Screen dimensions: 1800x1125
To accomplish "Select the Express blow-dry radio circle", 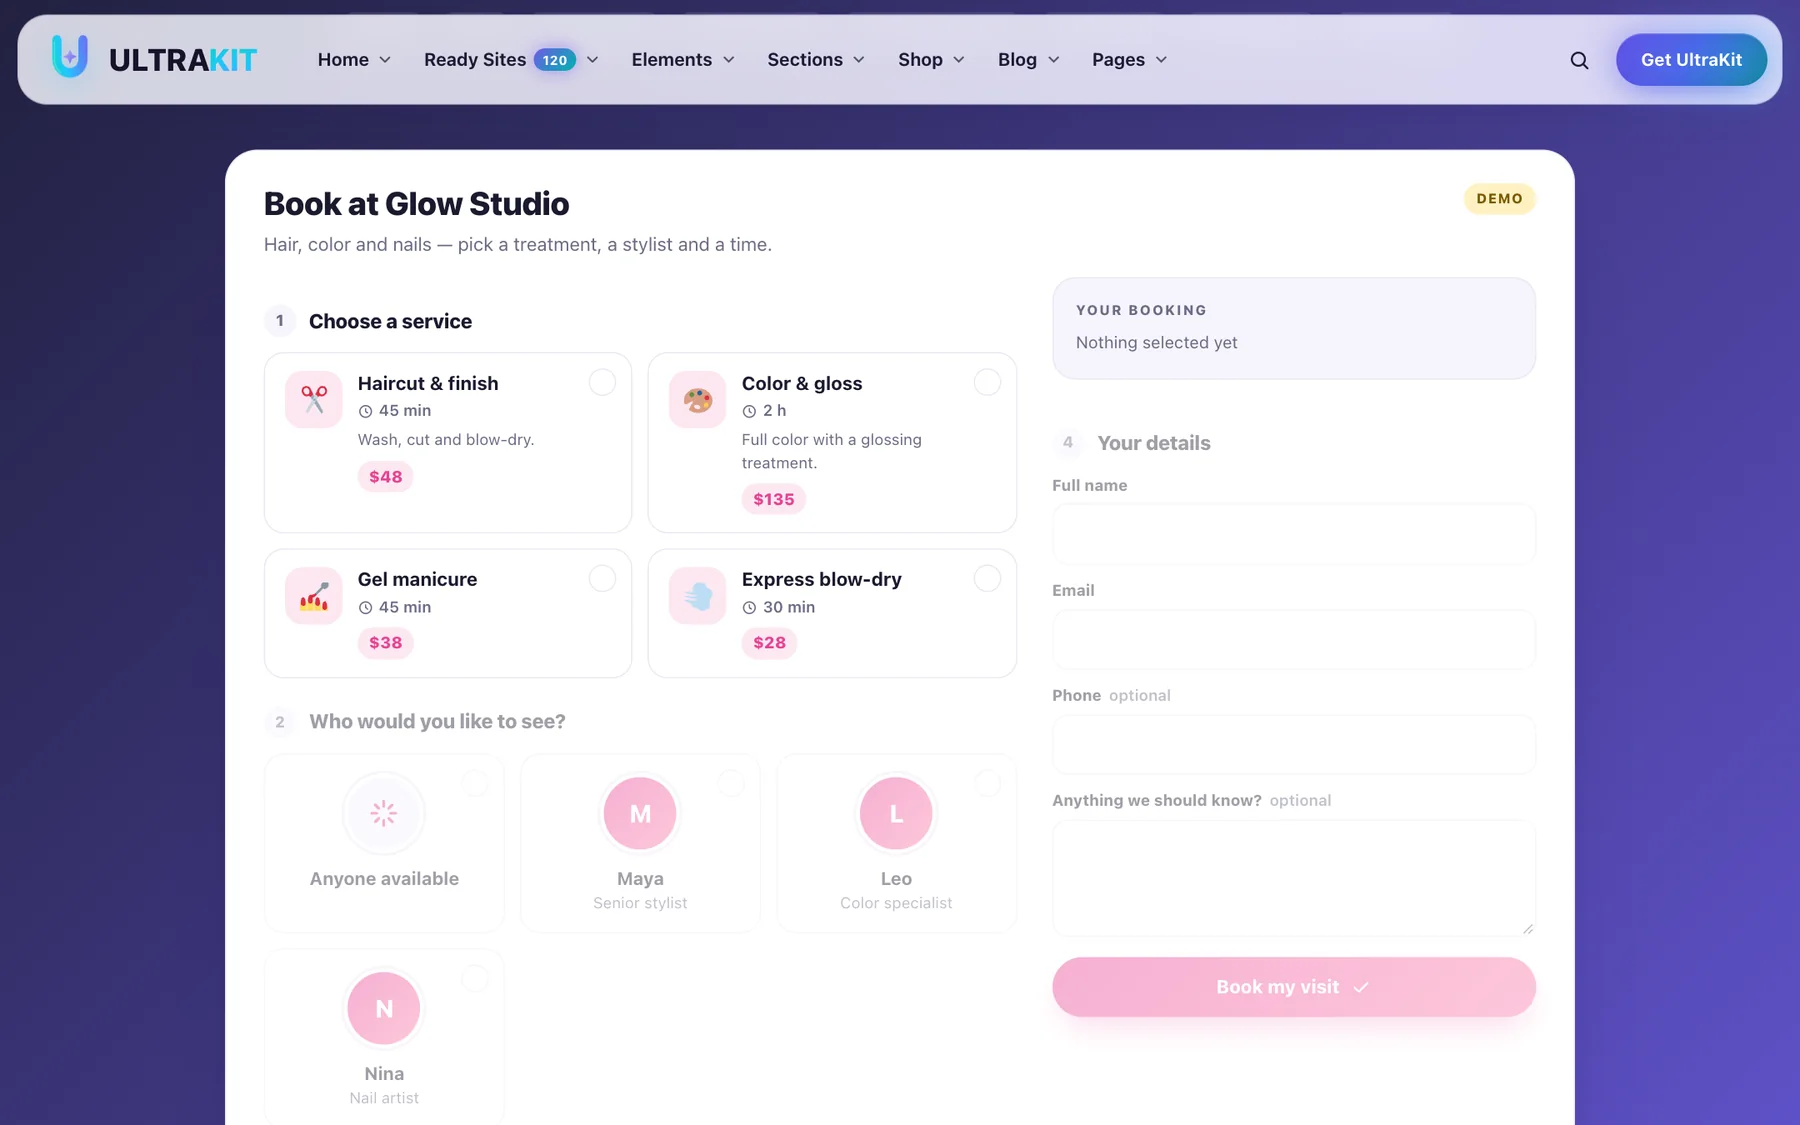I will (987, 578).
